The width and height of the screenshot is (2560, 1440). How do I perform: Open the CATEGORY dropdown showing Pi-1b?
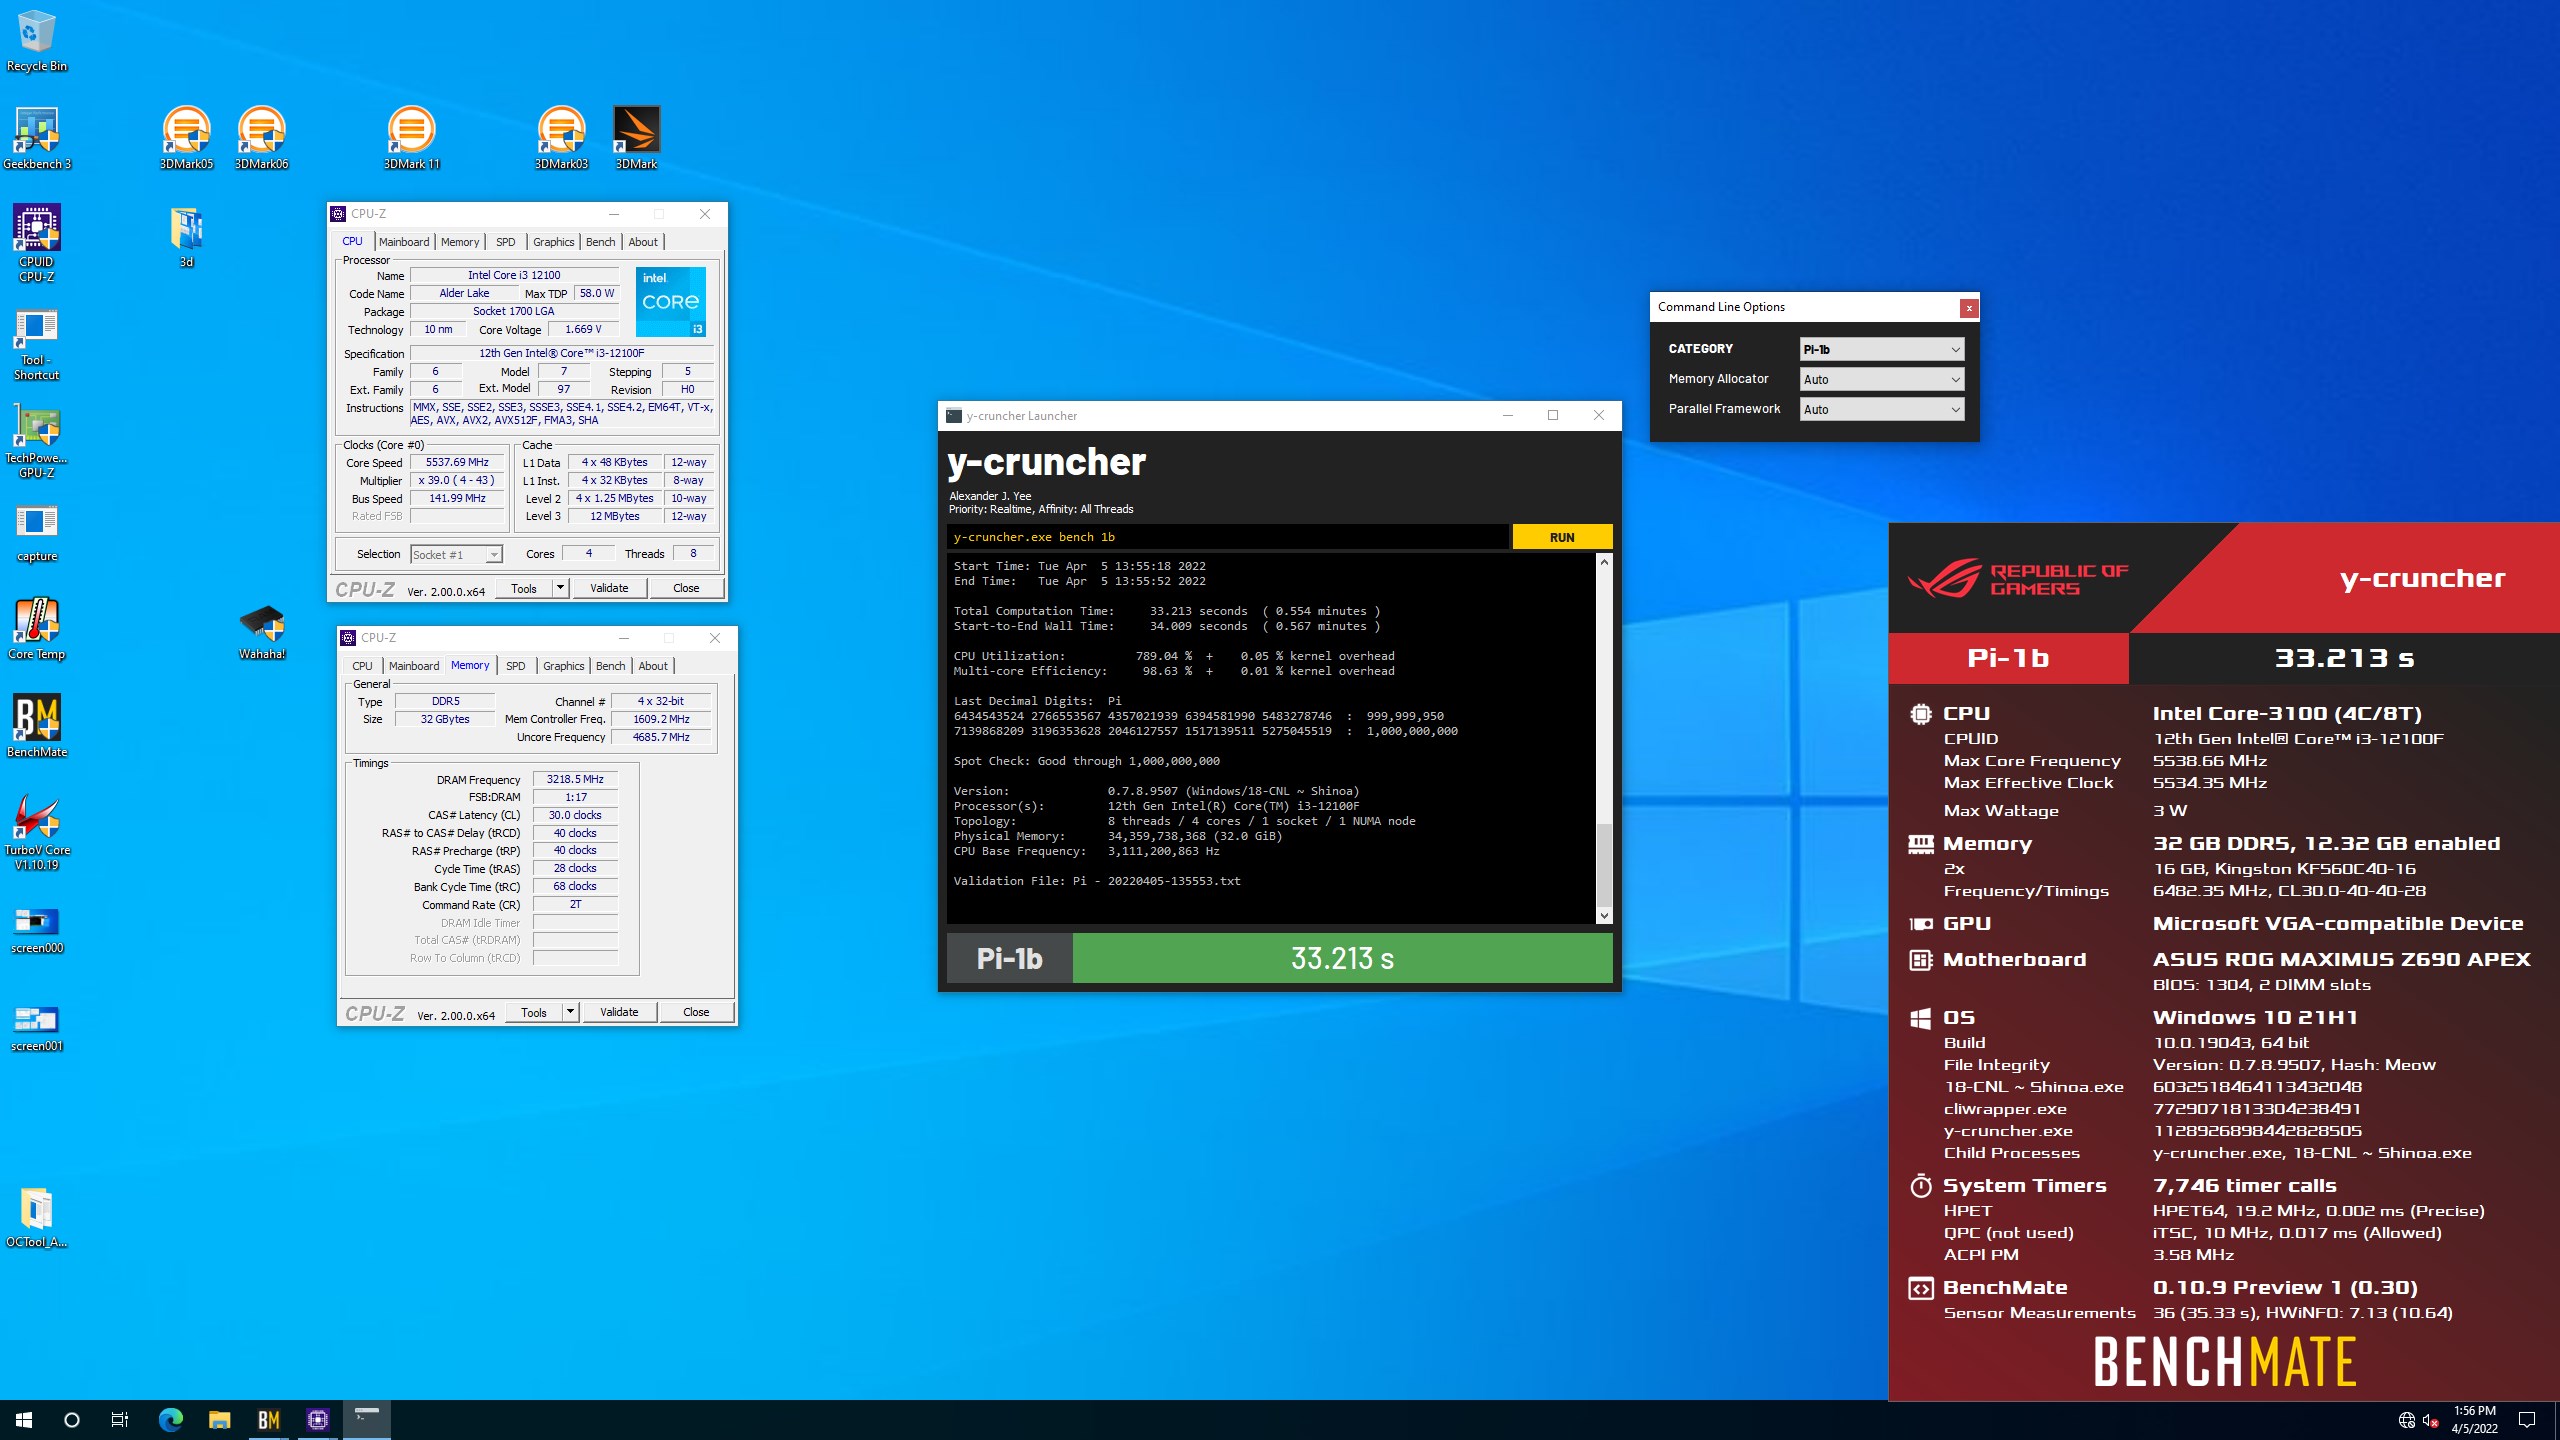click(1882, 349)
